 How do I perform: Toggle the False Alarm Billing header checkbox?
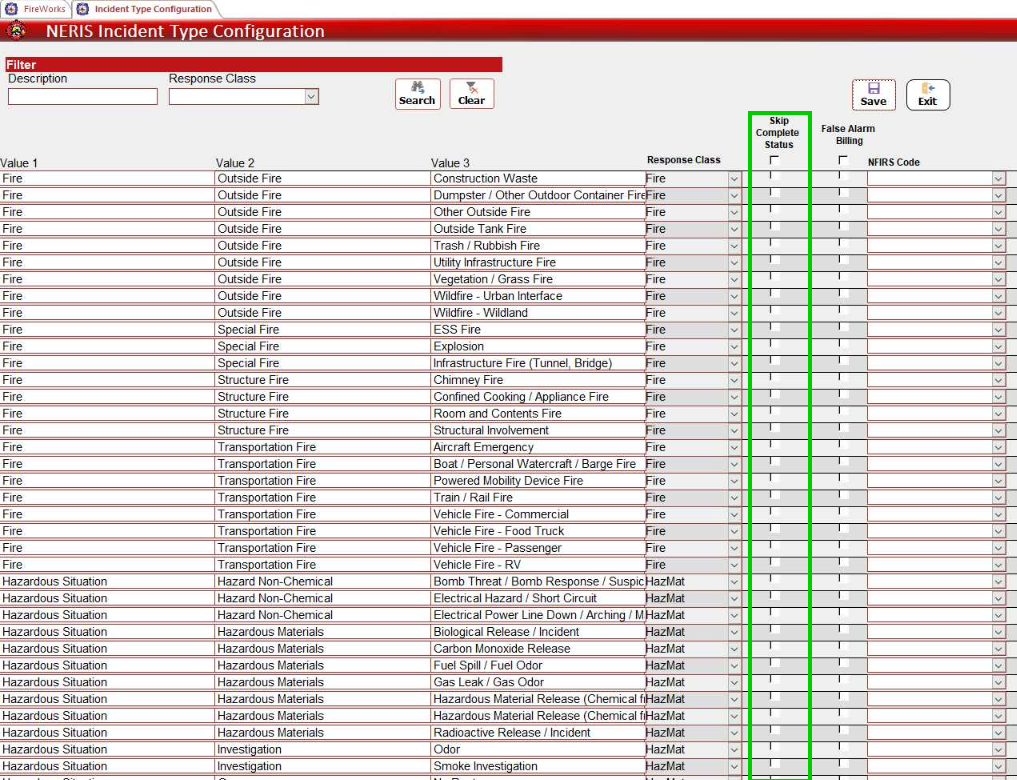point(843,160)
